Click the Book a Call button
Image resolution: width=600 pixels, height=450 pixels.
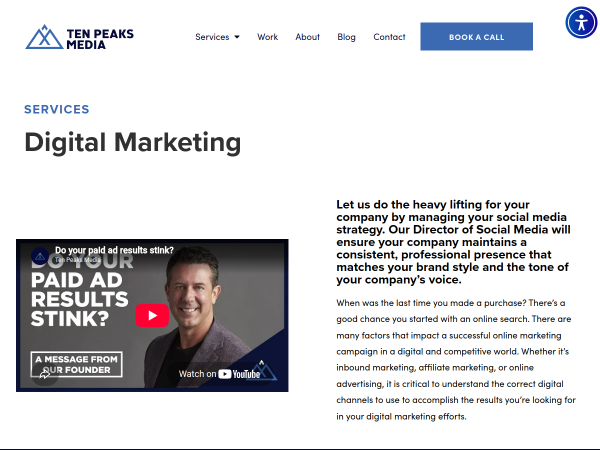click(476, 37)
